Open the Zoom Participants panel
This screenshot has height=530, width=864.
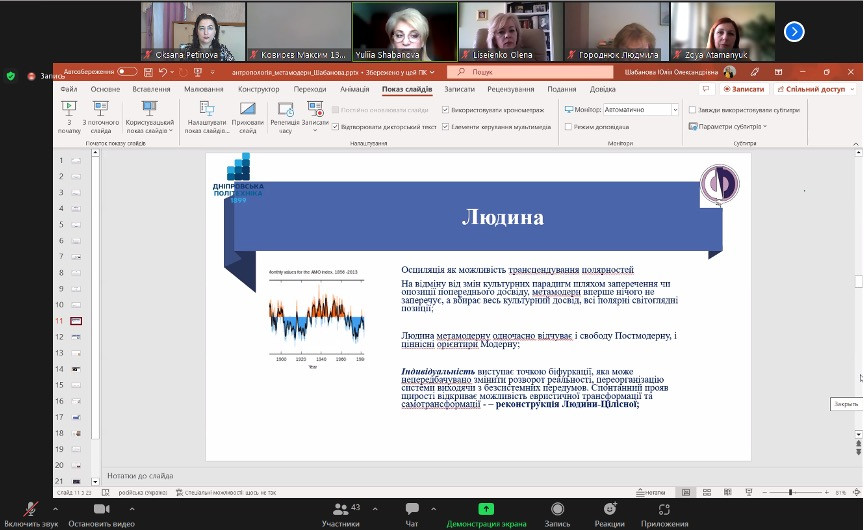(x=340, y=512)
